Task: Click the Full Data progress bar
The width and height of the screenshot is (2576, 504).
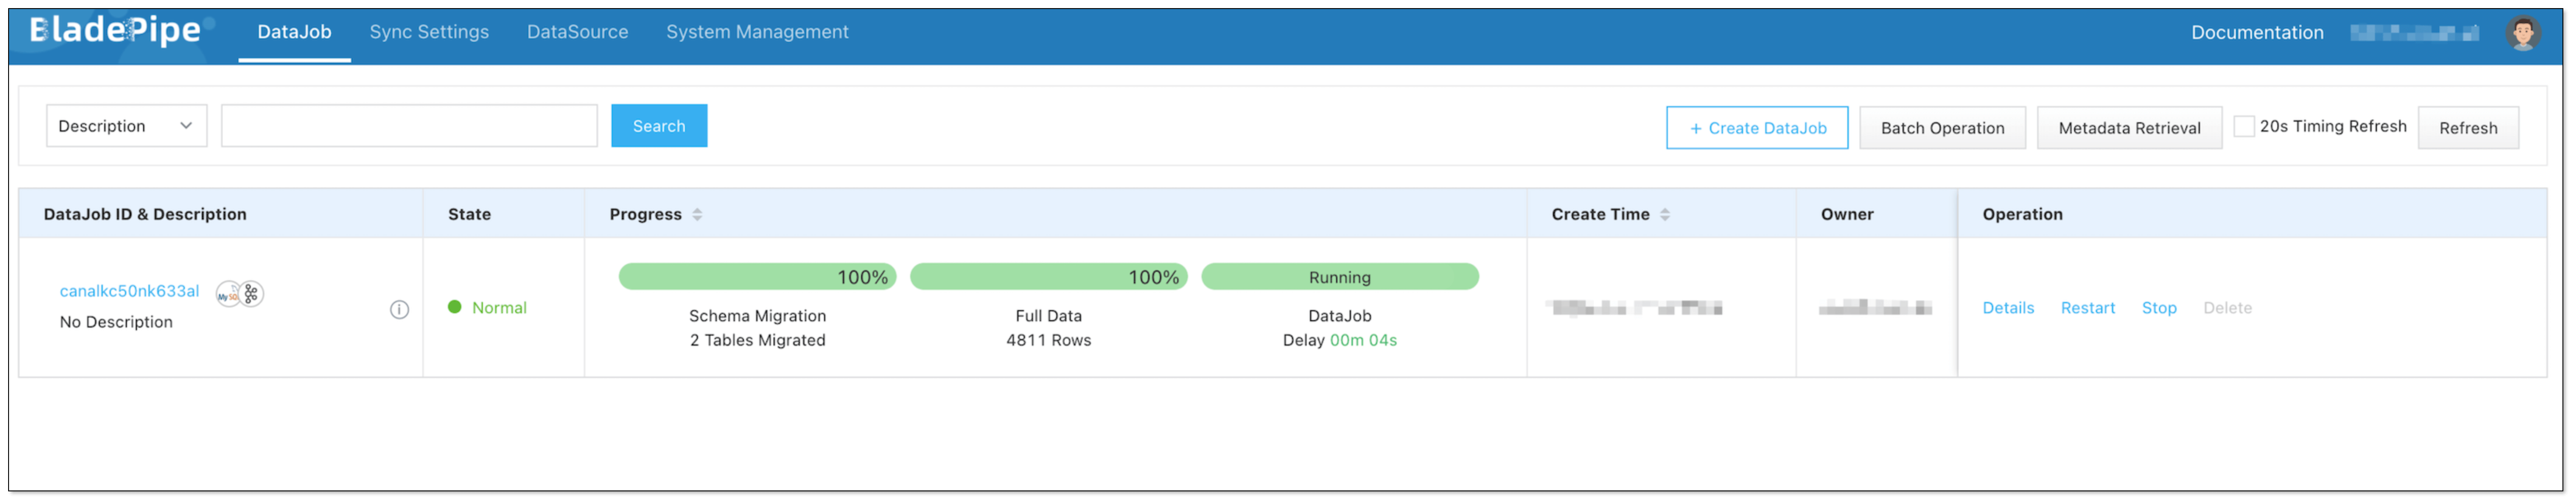Action: tap(1048, 277)
